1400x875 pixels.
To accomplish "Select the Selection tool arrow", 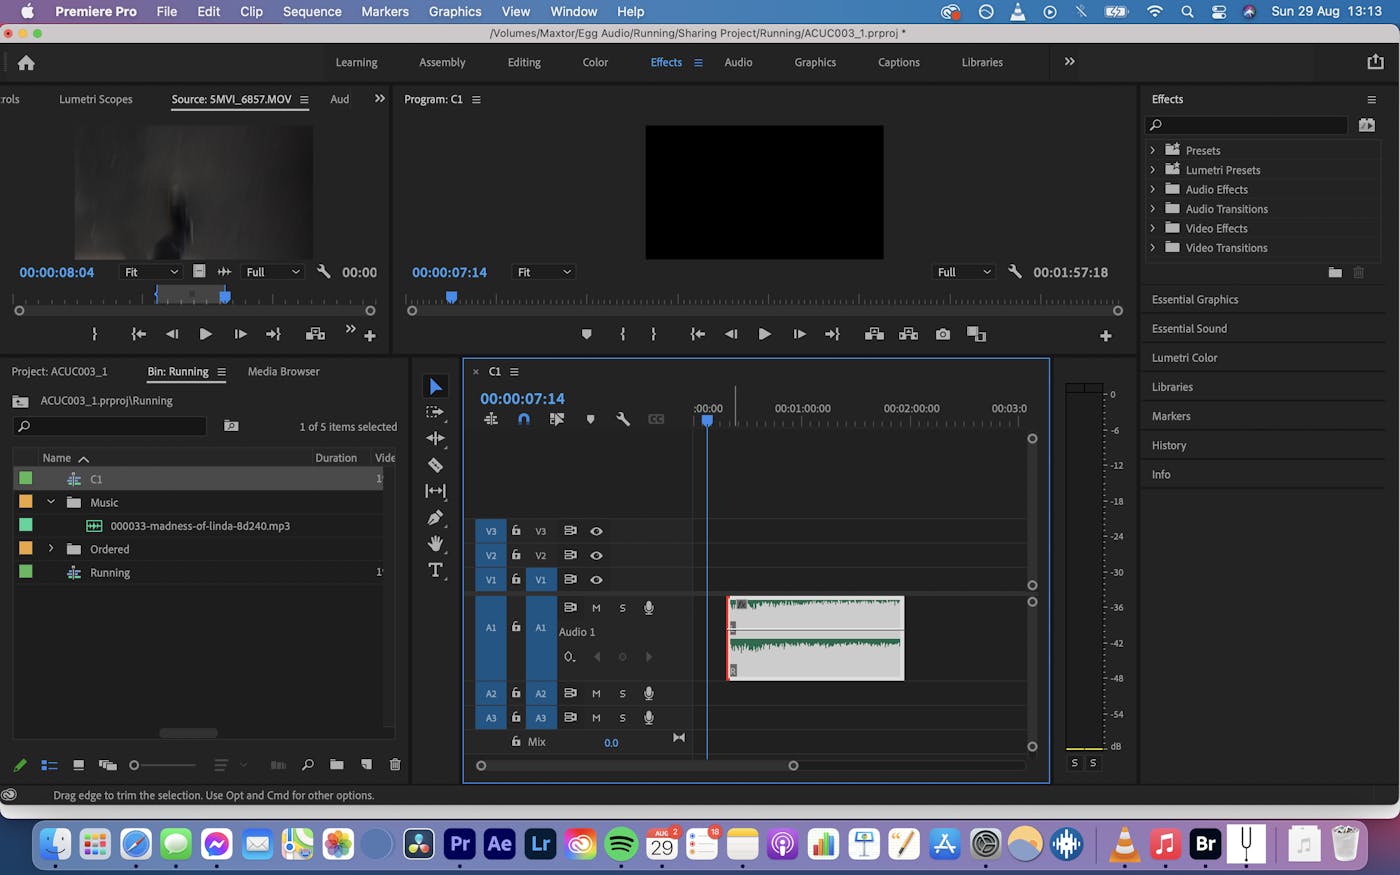I will [x=435, y=386].
